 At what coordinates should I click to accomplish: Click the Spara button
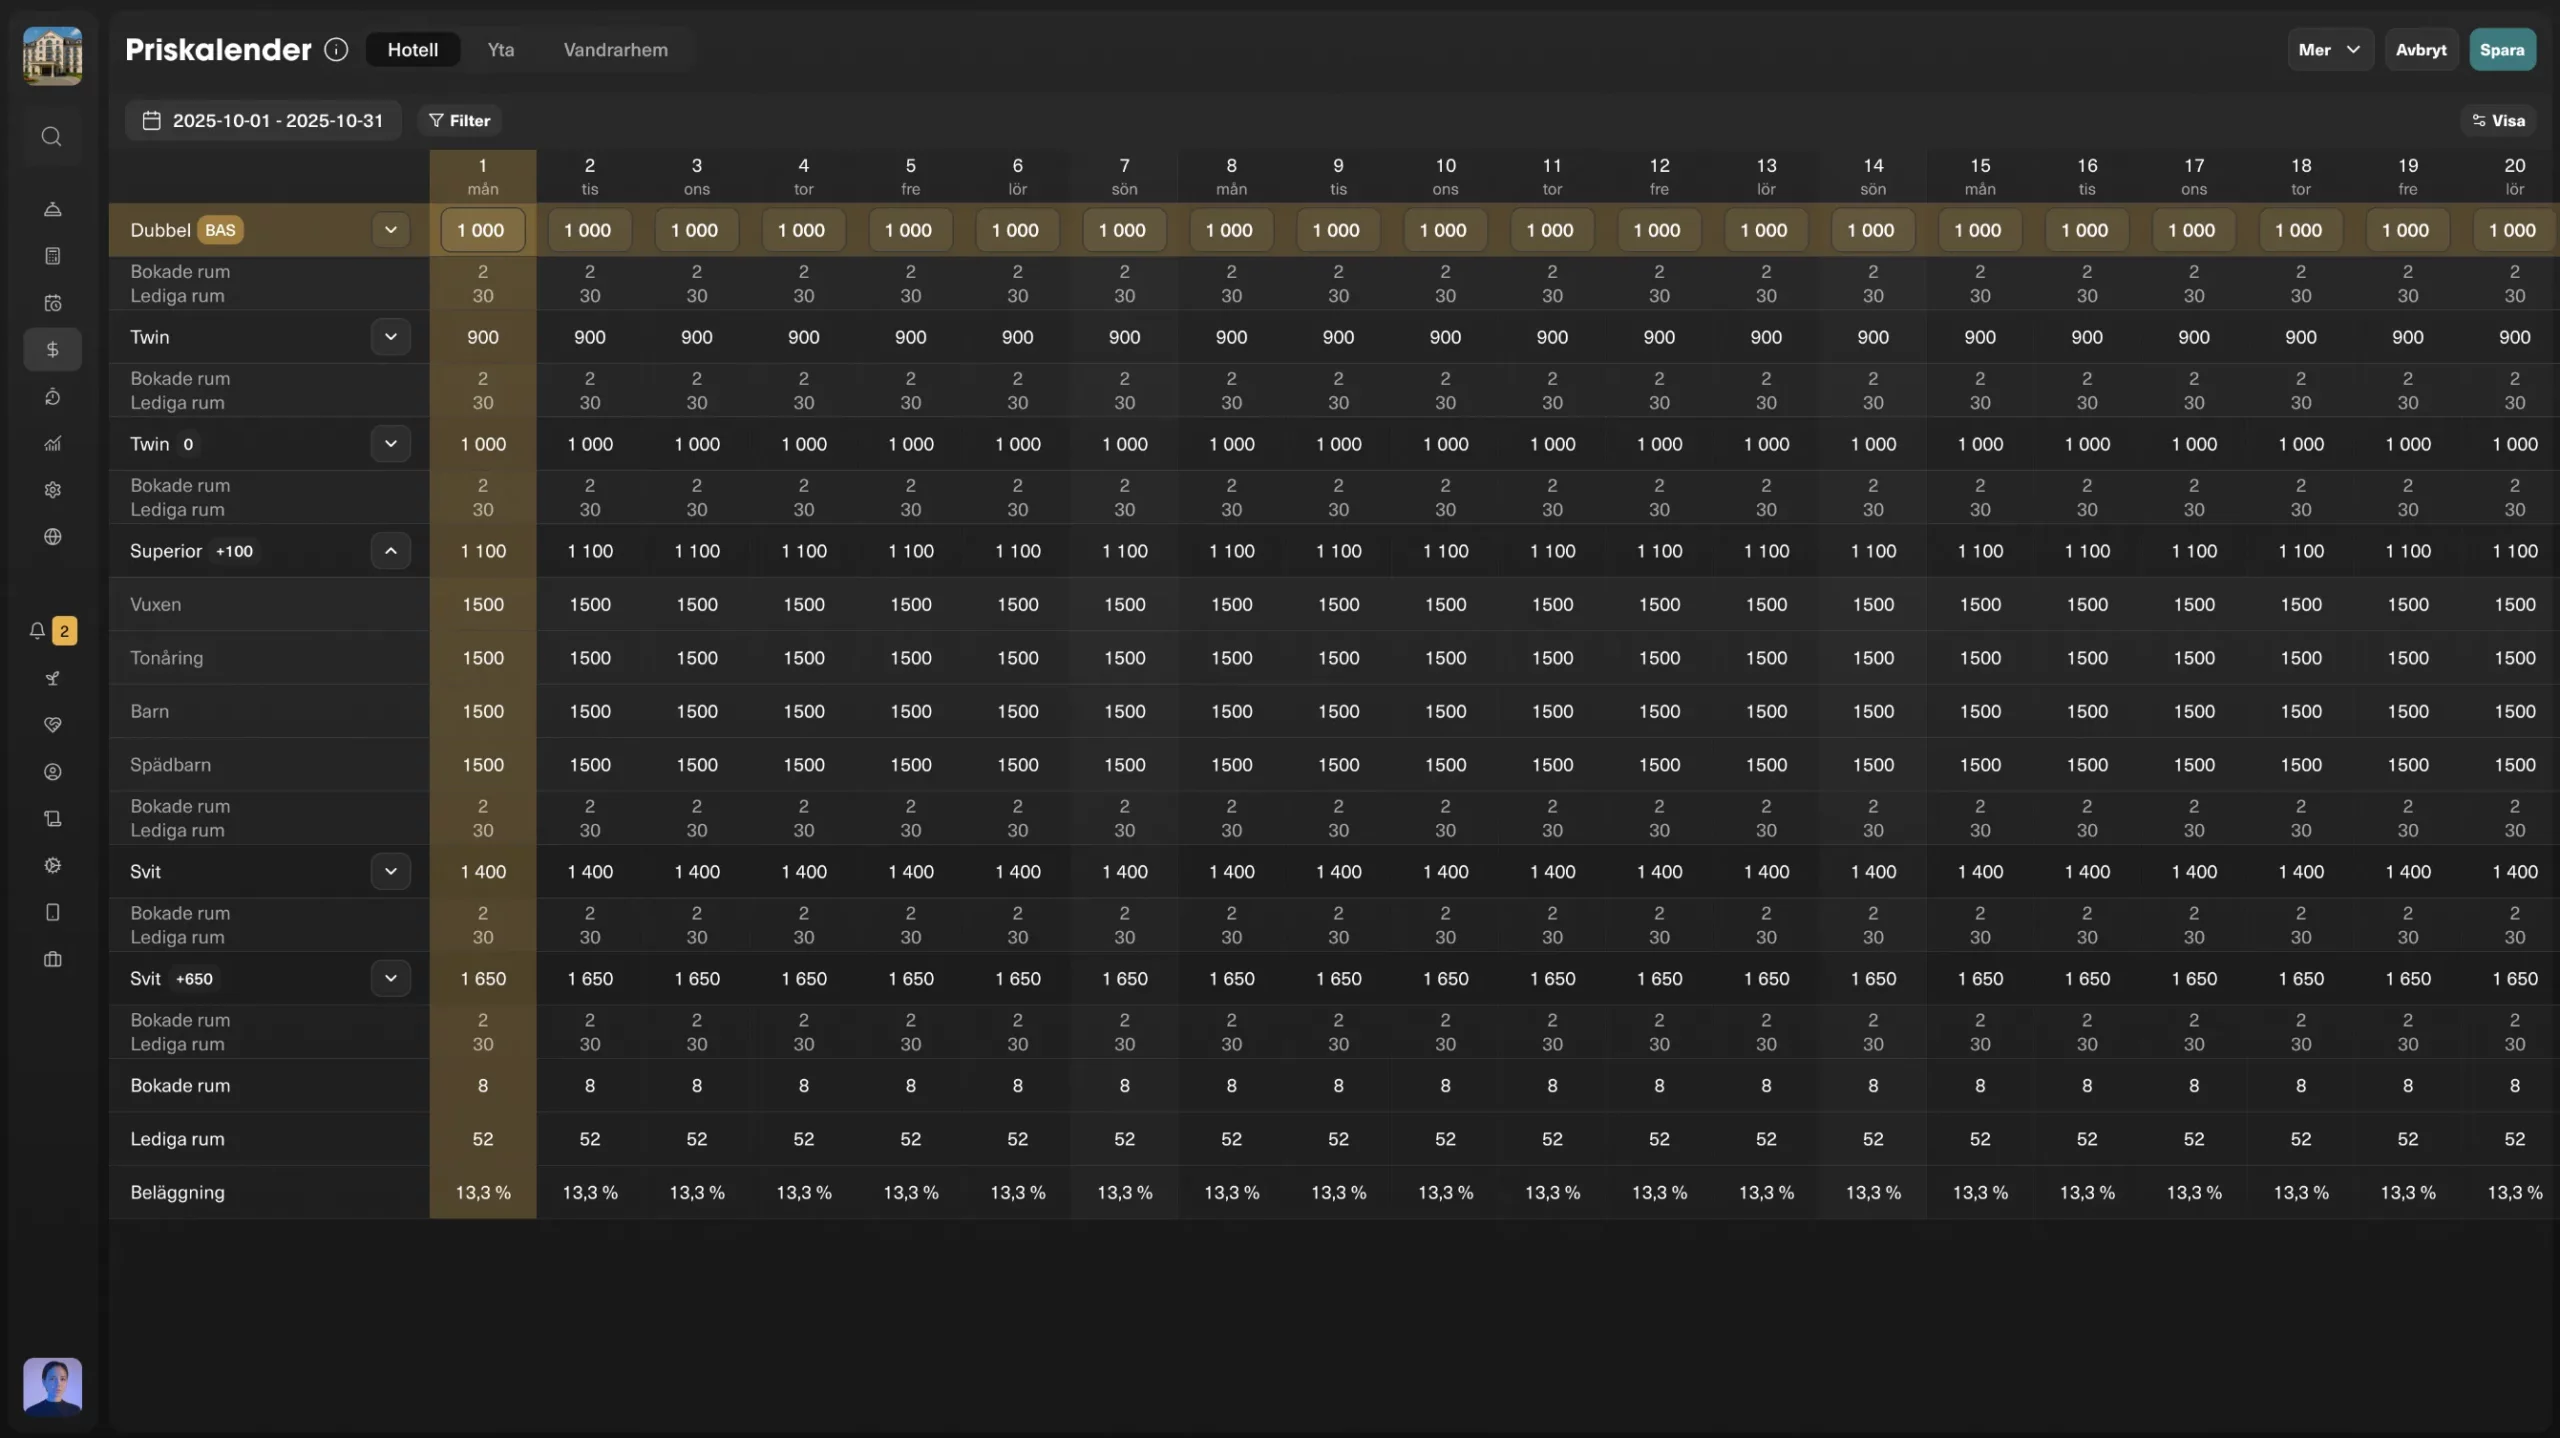[2501, 49]
